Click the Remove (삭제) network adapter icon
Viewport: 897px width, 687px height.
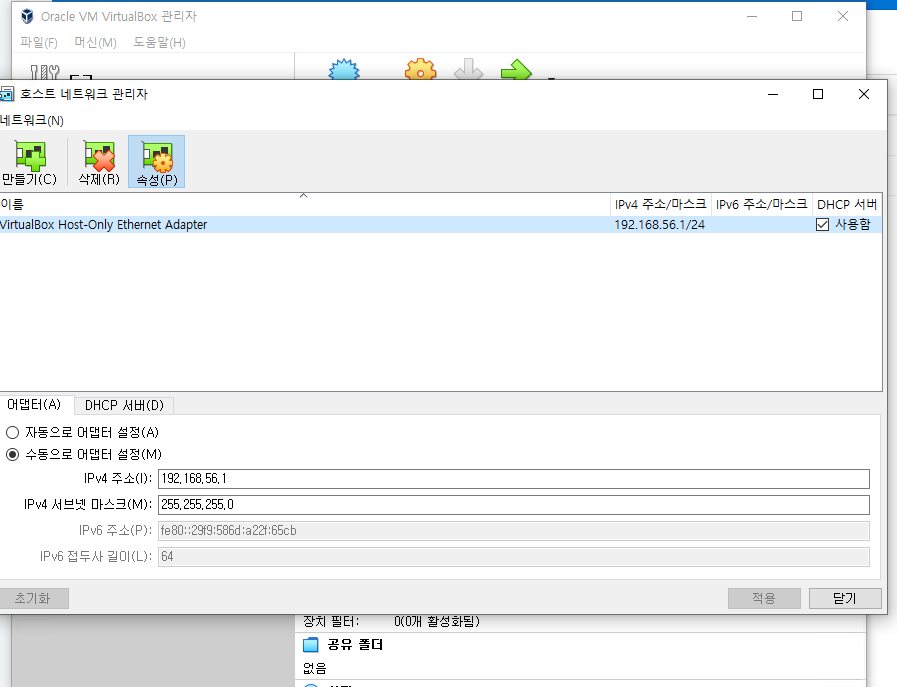click(100, 156)
